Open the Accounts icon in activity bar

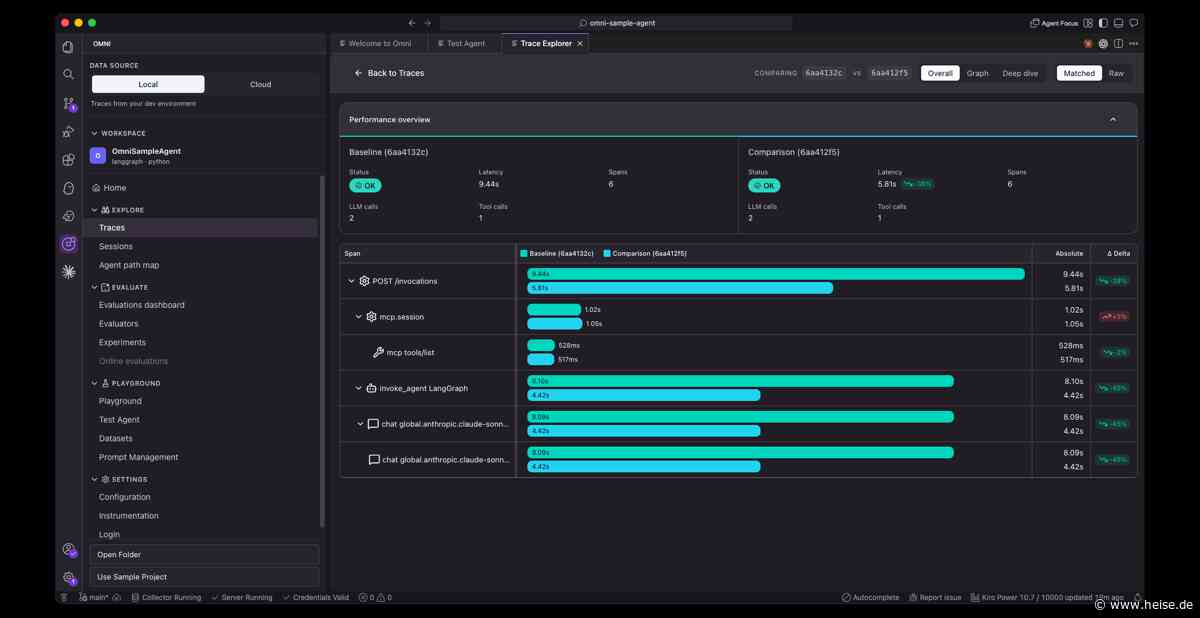pos(68,549)
